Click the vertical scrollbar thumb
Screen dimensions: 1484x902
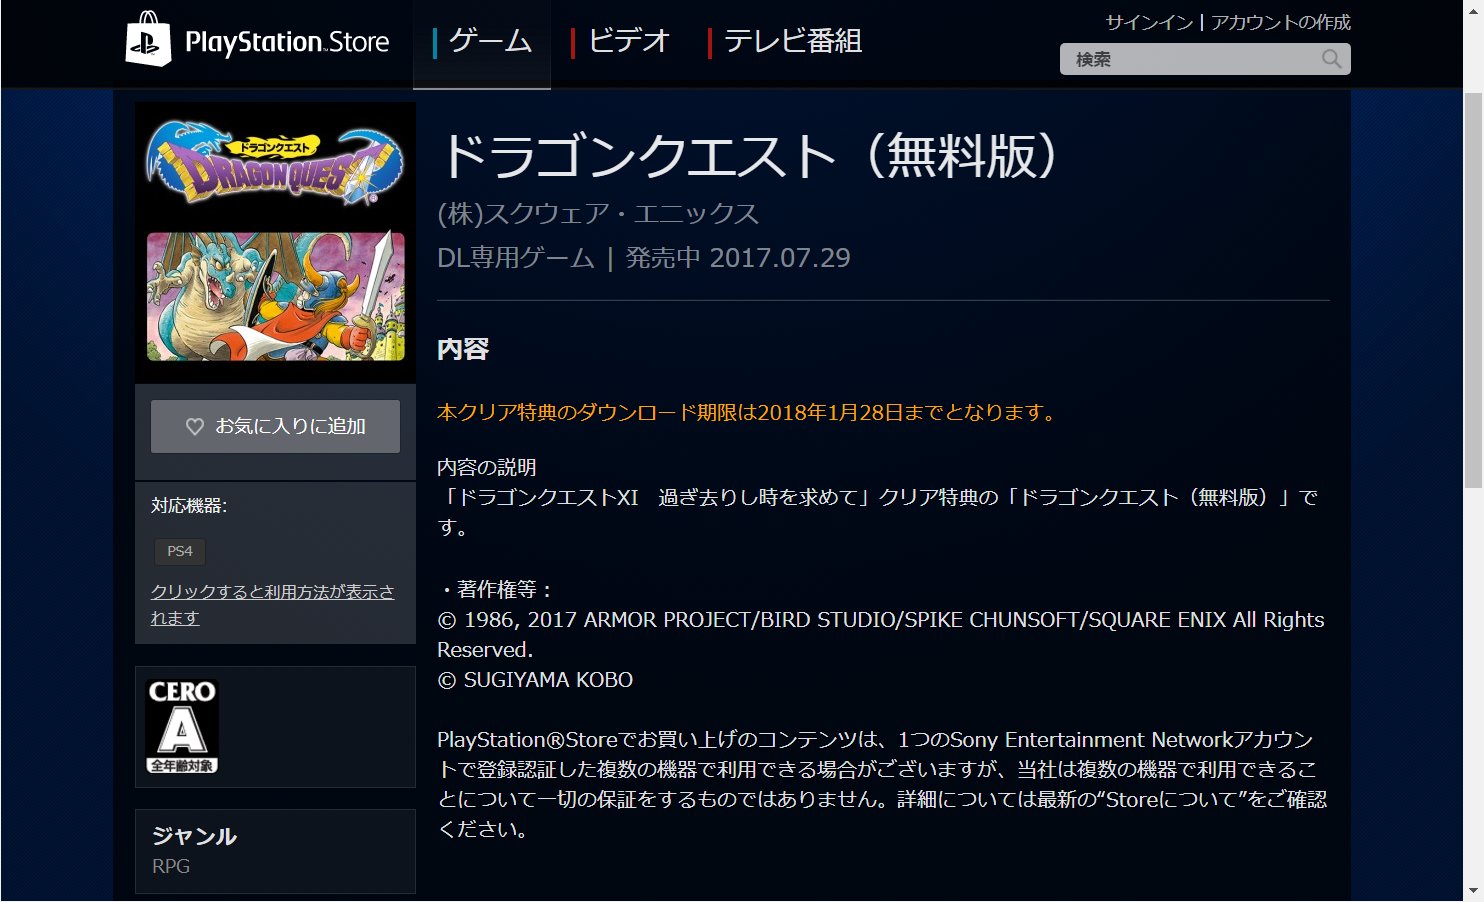click(1473, 290)
